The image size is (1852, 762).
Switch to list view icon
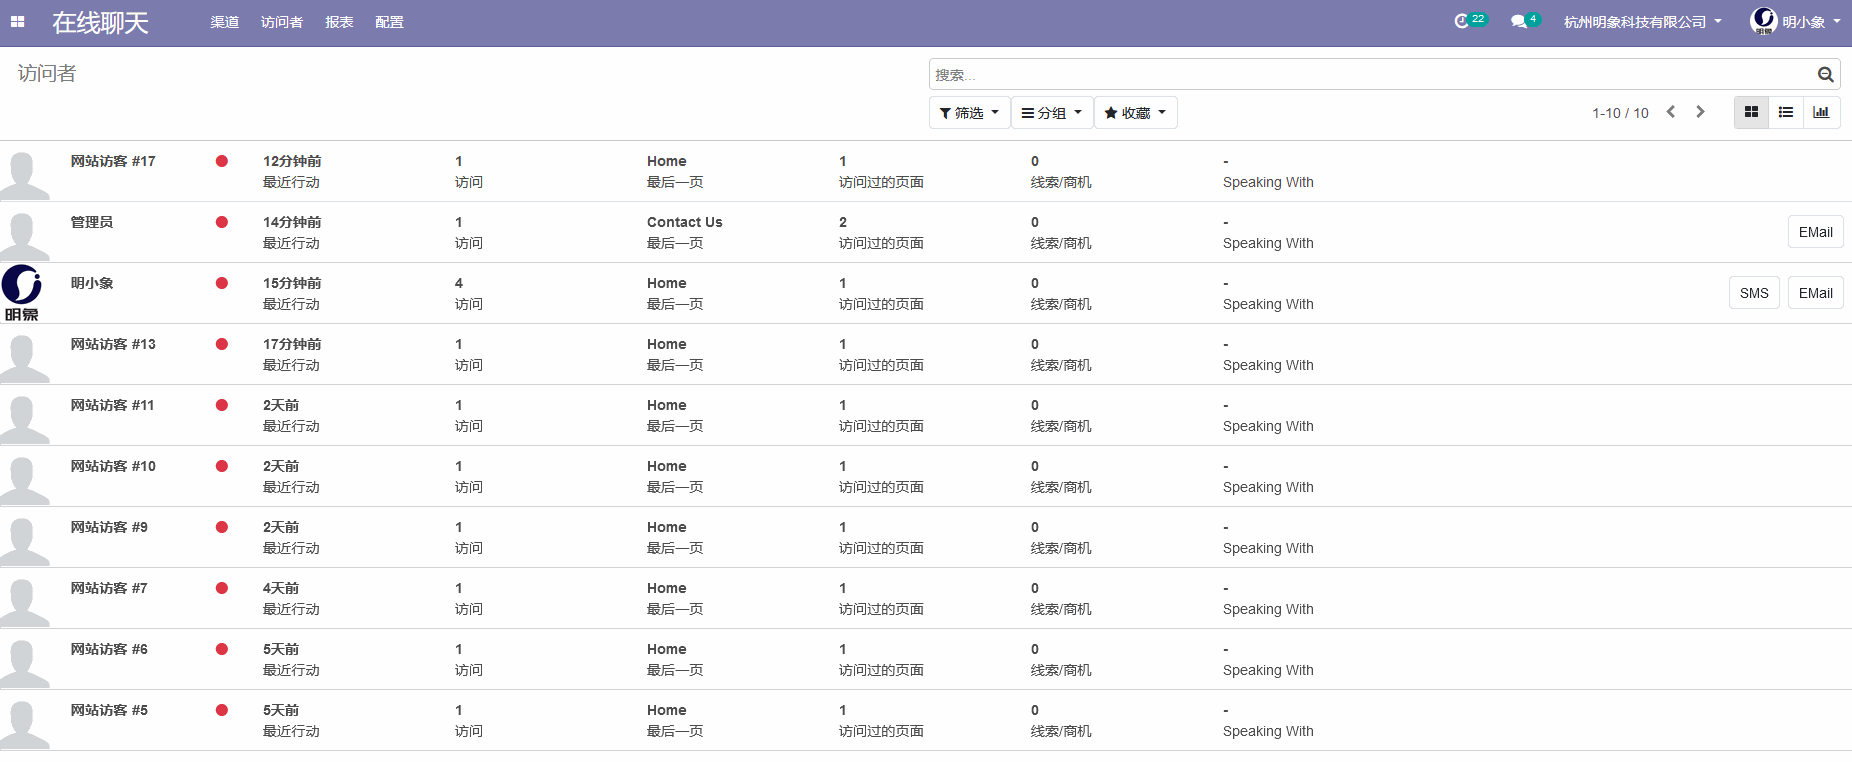click(x=1786, y=112)
